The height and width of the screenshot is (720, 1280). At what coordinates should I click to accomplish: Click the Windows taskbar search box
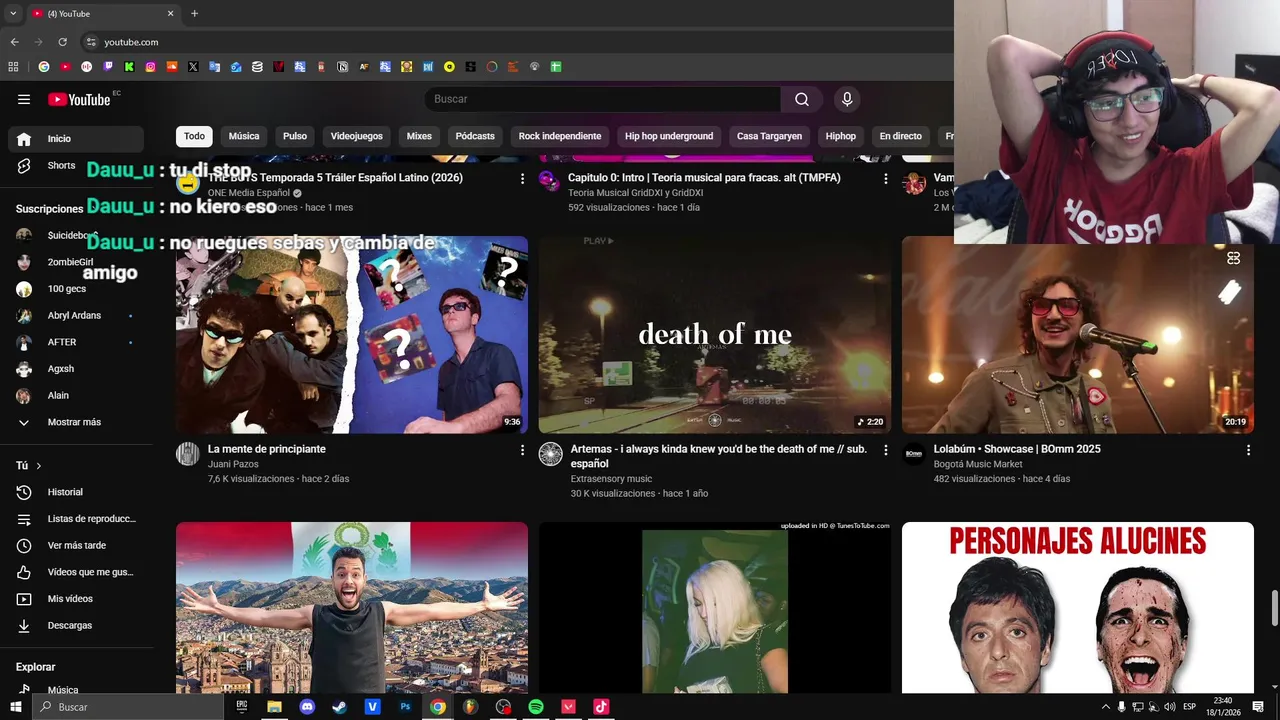(x=129, y=707)
